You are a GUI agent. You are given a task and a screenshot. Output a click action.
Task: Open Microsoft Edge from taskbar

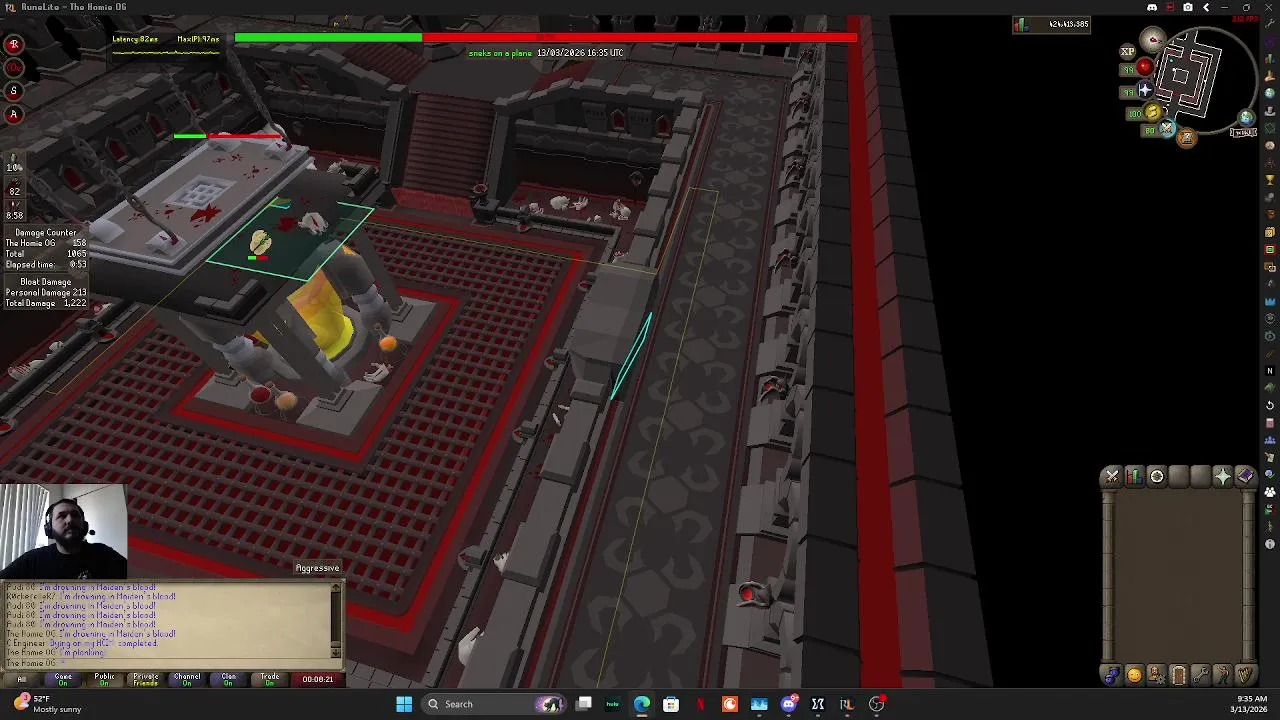[x=641, y=704]
